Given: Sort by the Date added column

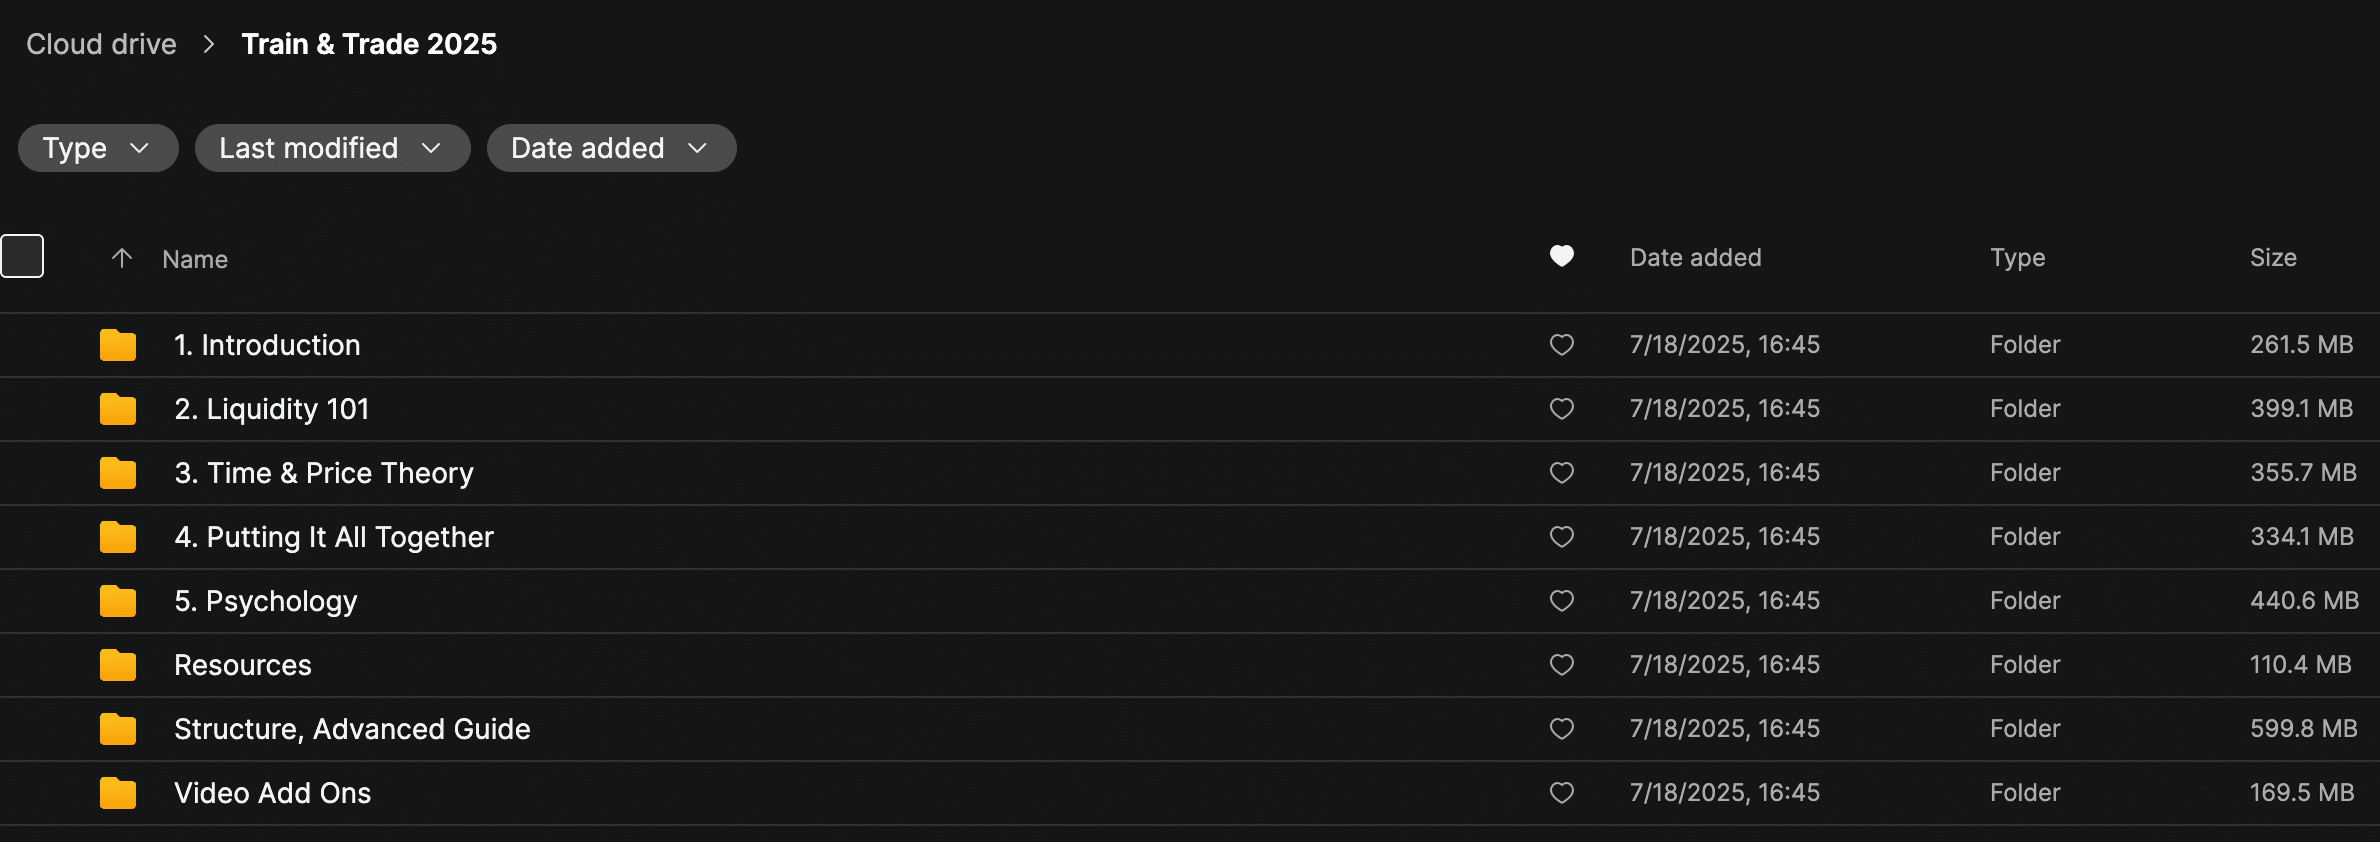Looking at the screenshot, I should click(1695, 258).
